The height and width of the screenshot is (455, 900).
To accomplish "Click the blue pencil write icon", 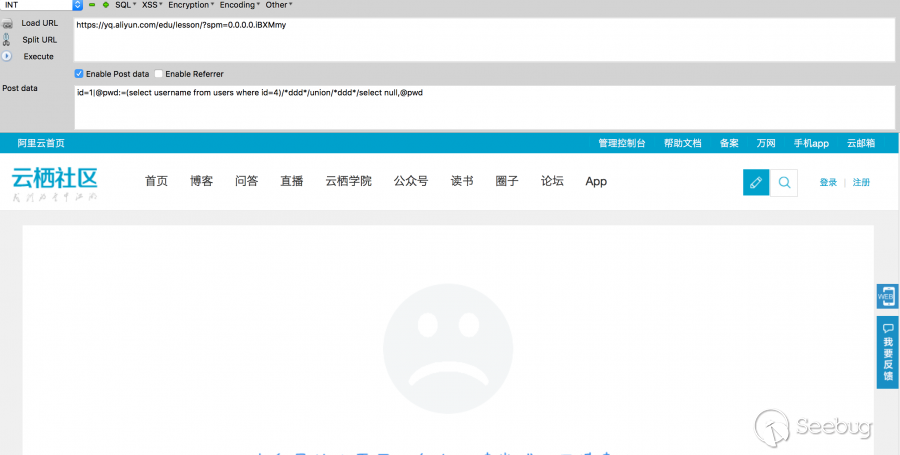I will point(756,182).
